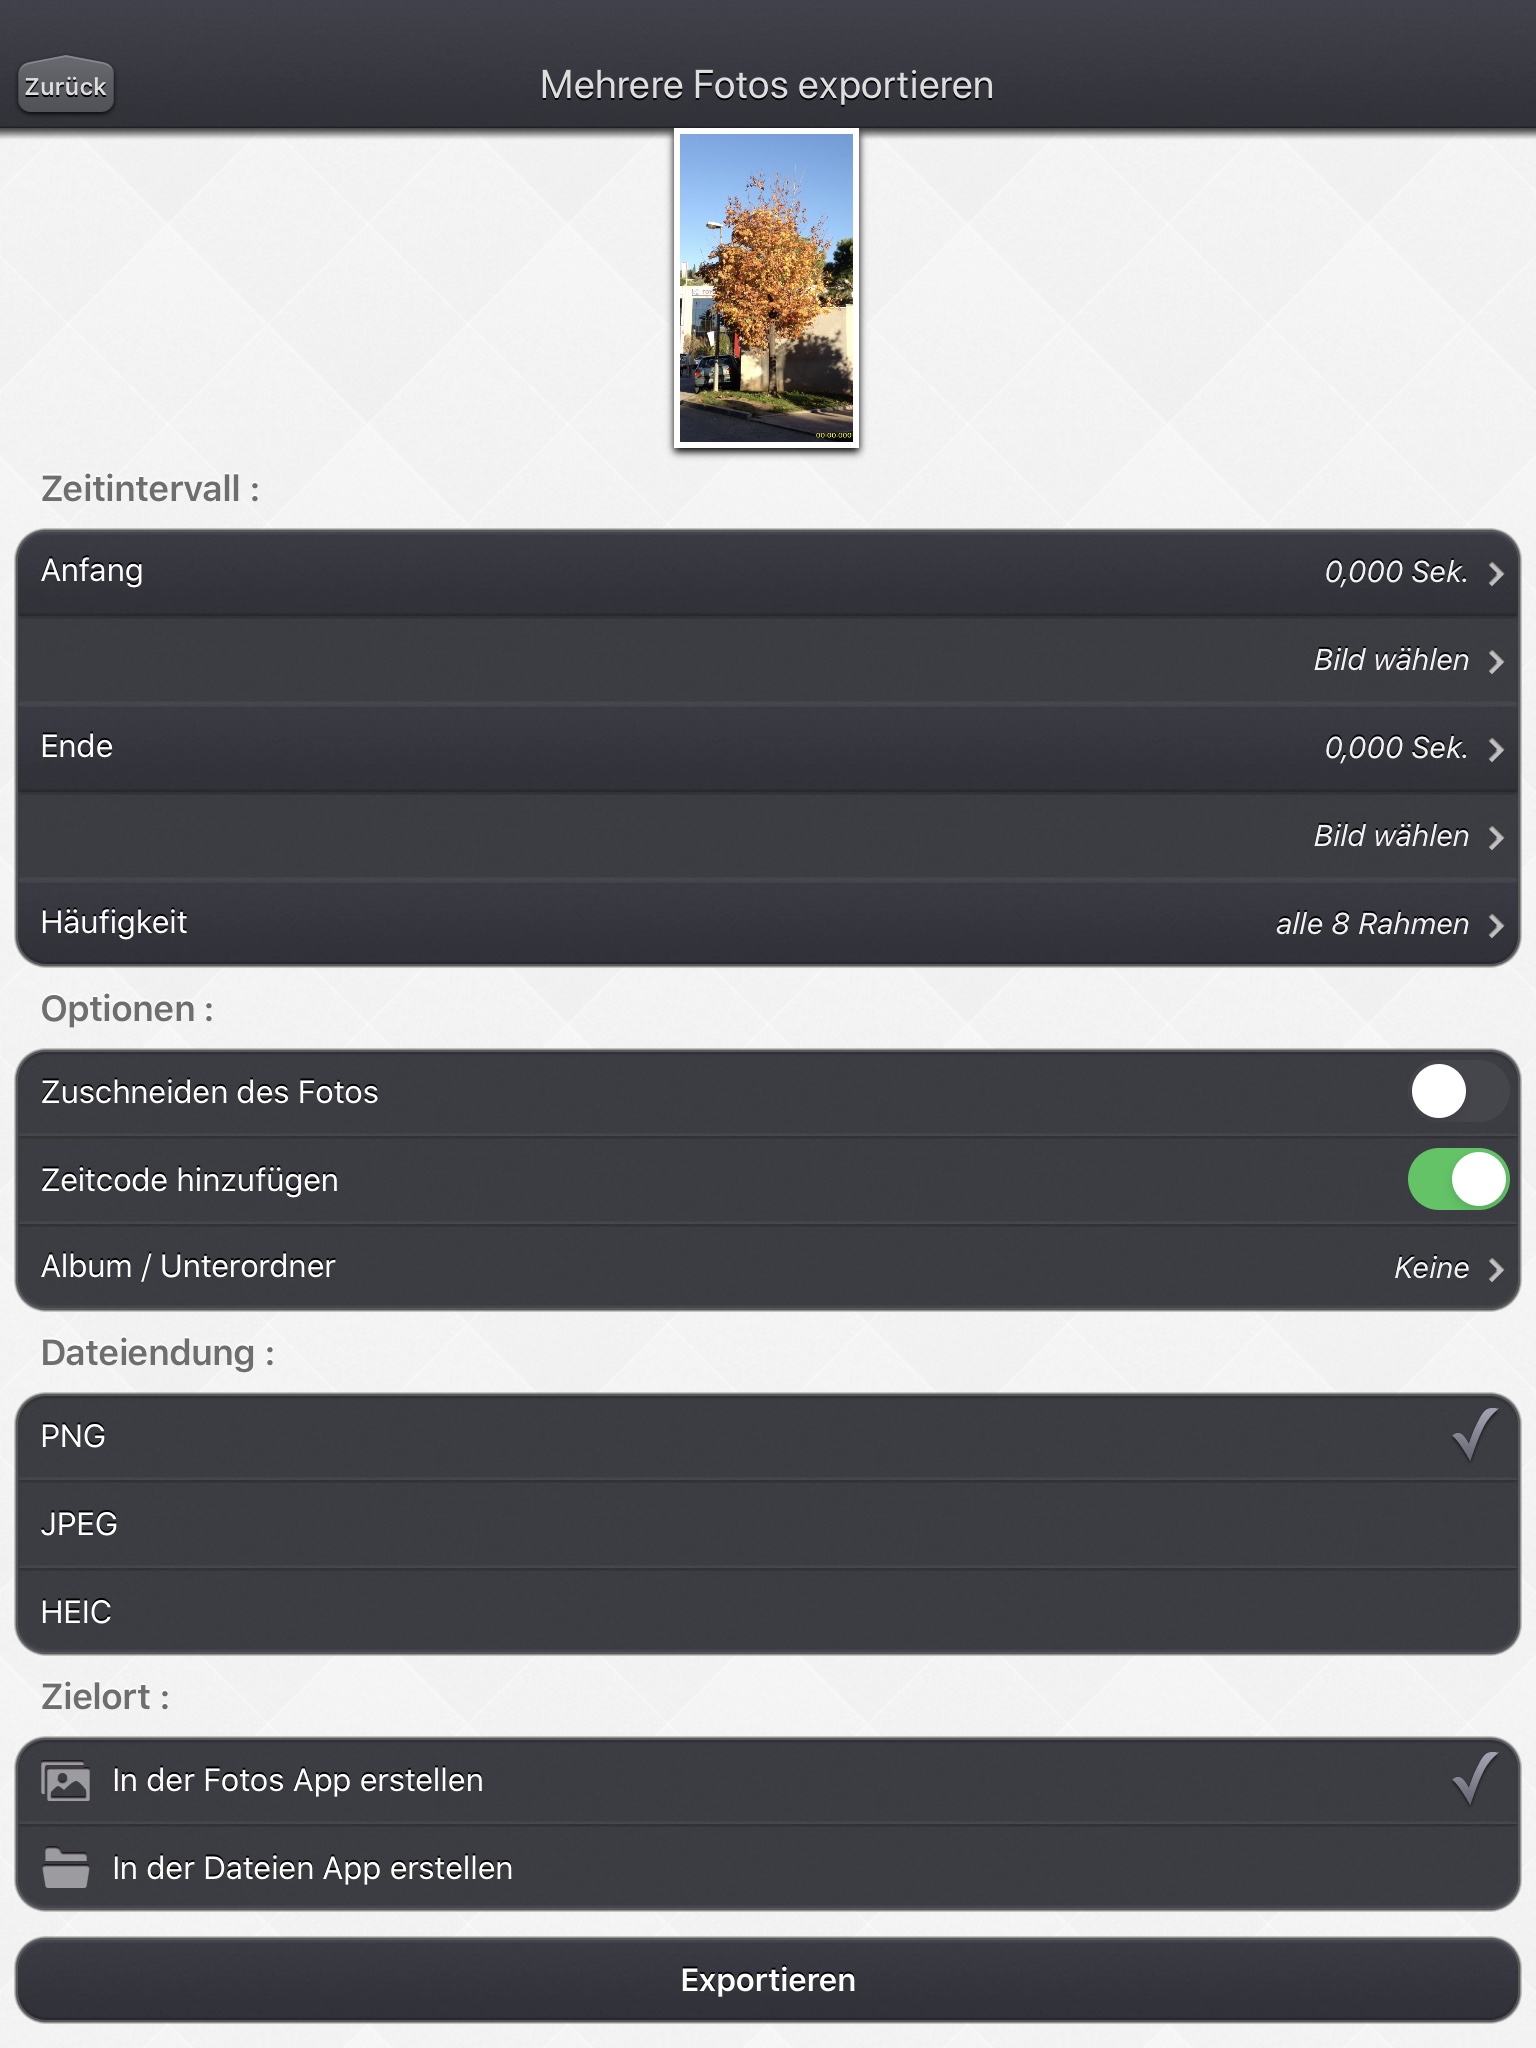Choose In der Fotos App erstellen
The height and width of the screenshot is (2048, 1536).
coord(768,1780)
